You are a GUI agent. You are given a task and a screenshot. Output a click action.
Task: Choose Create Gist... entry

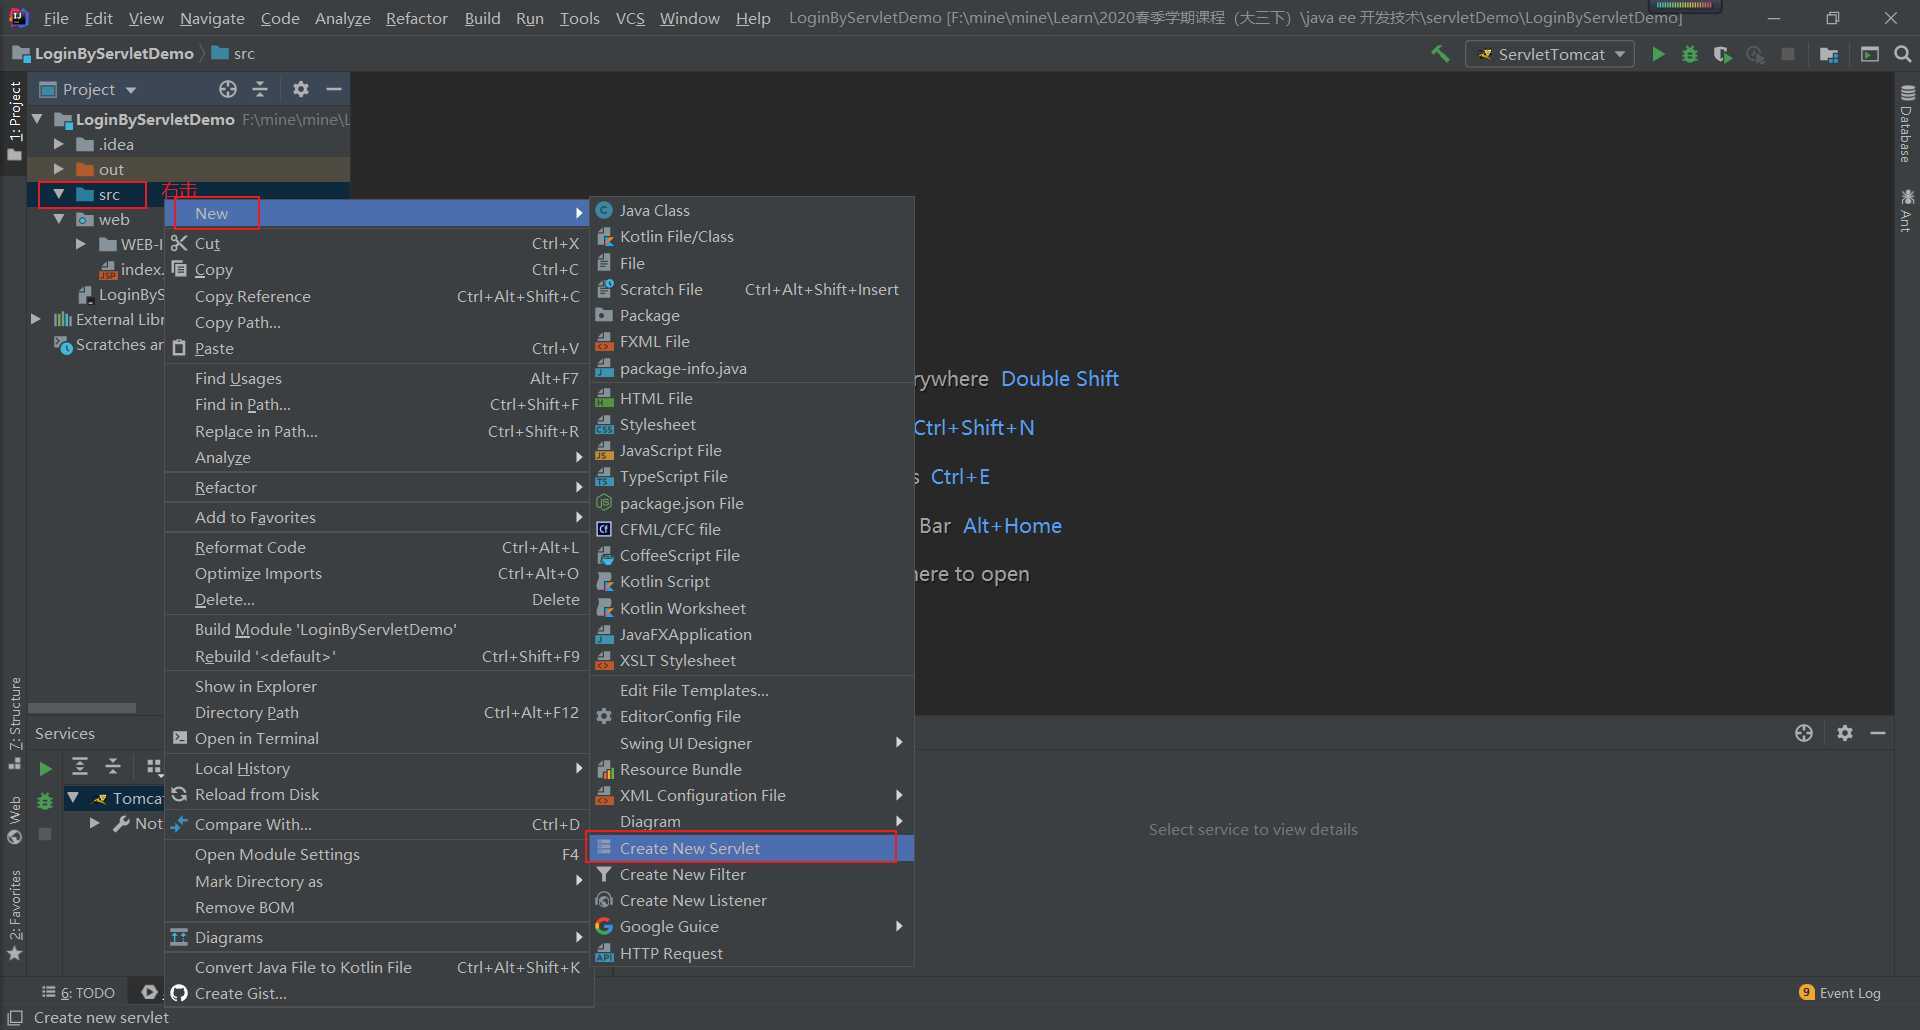tap(378, 993)
